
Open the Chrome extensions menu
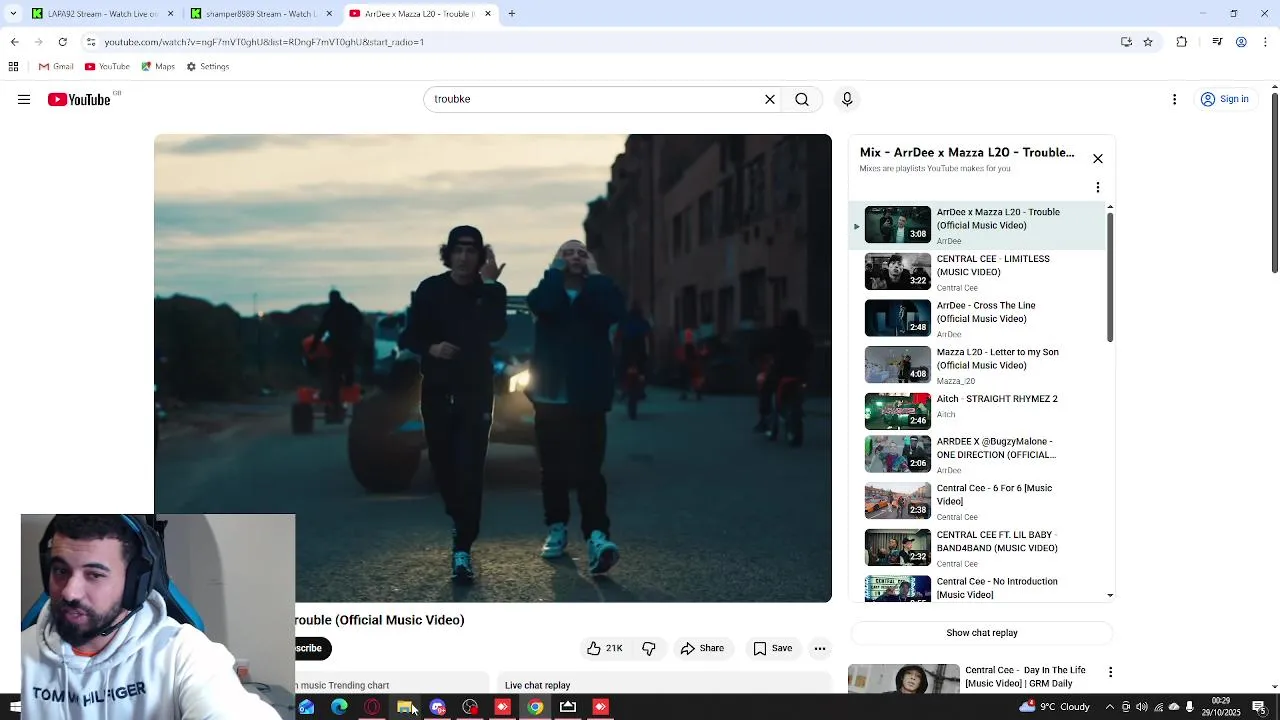pos(1182,42)
